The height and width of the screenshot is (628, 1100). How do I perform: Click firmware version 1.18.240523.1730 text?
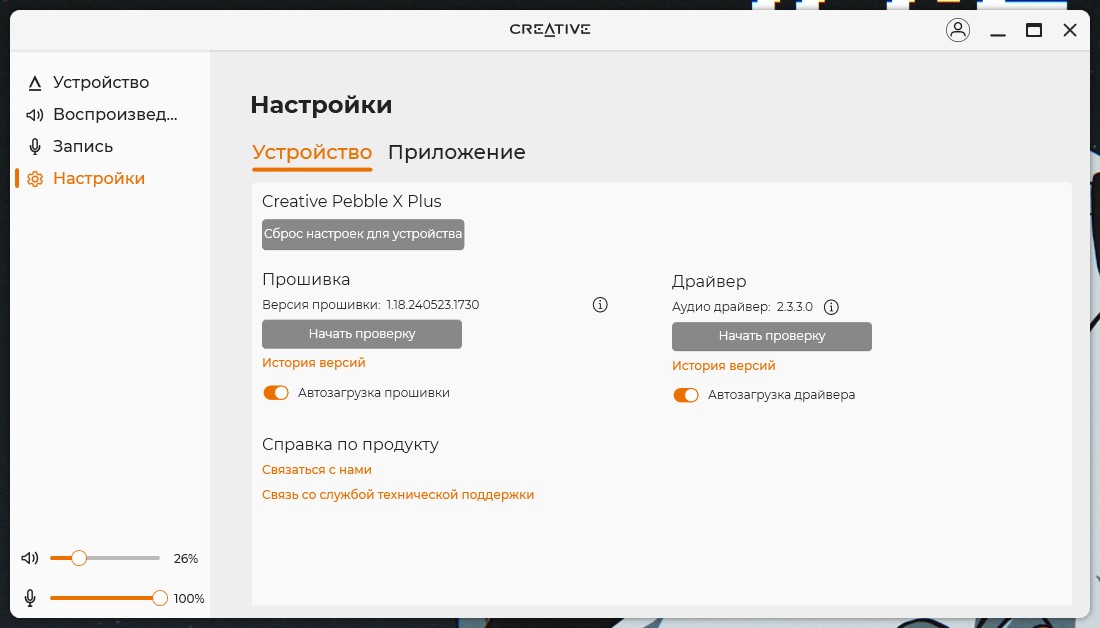tap(433, 305)
